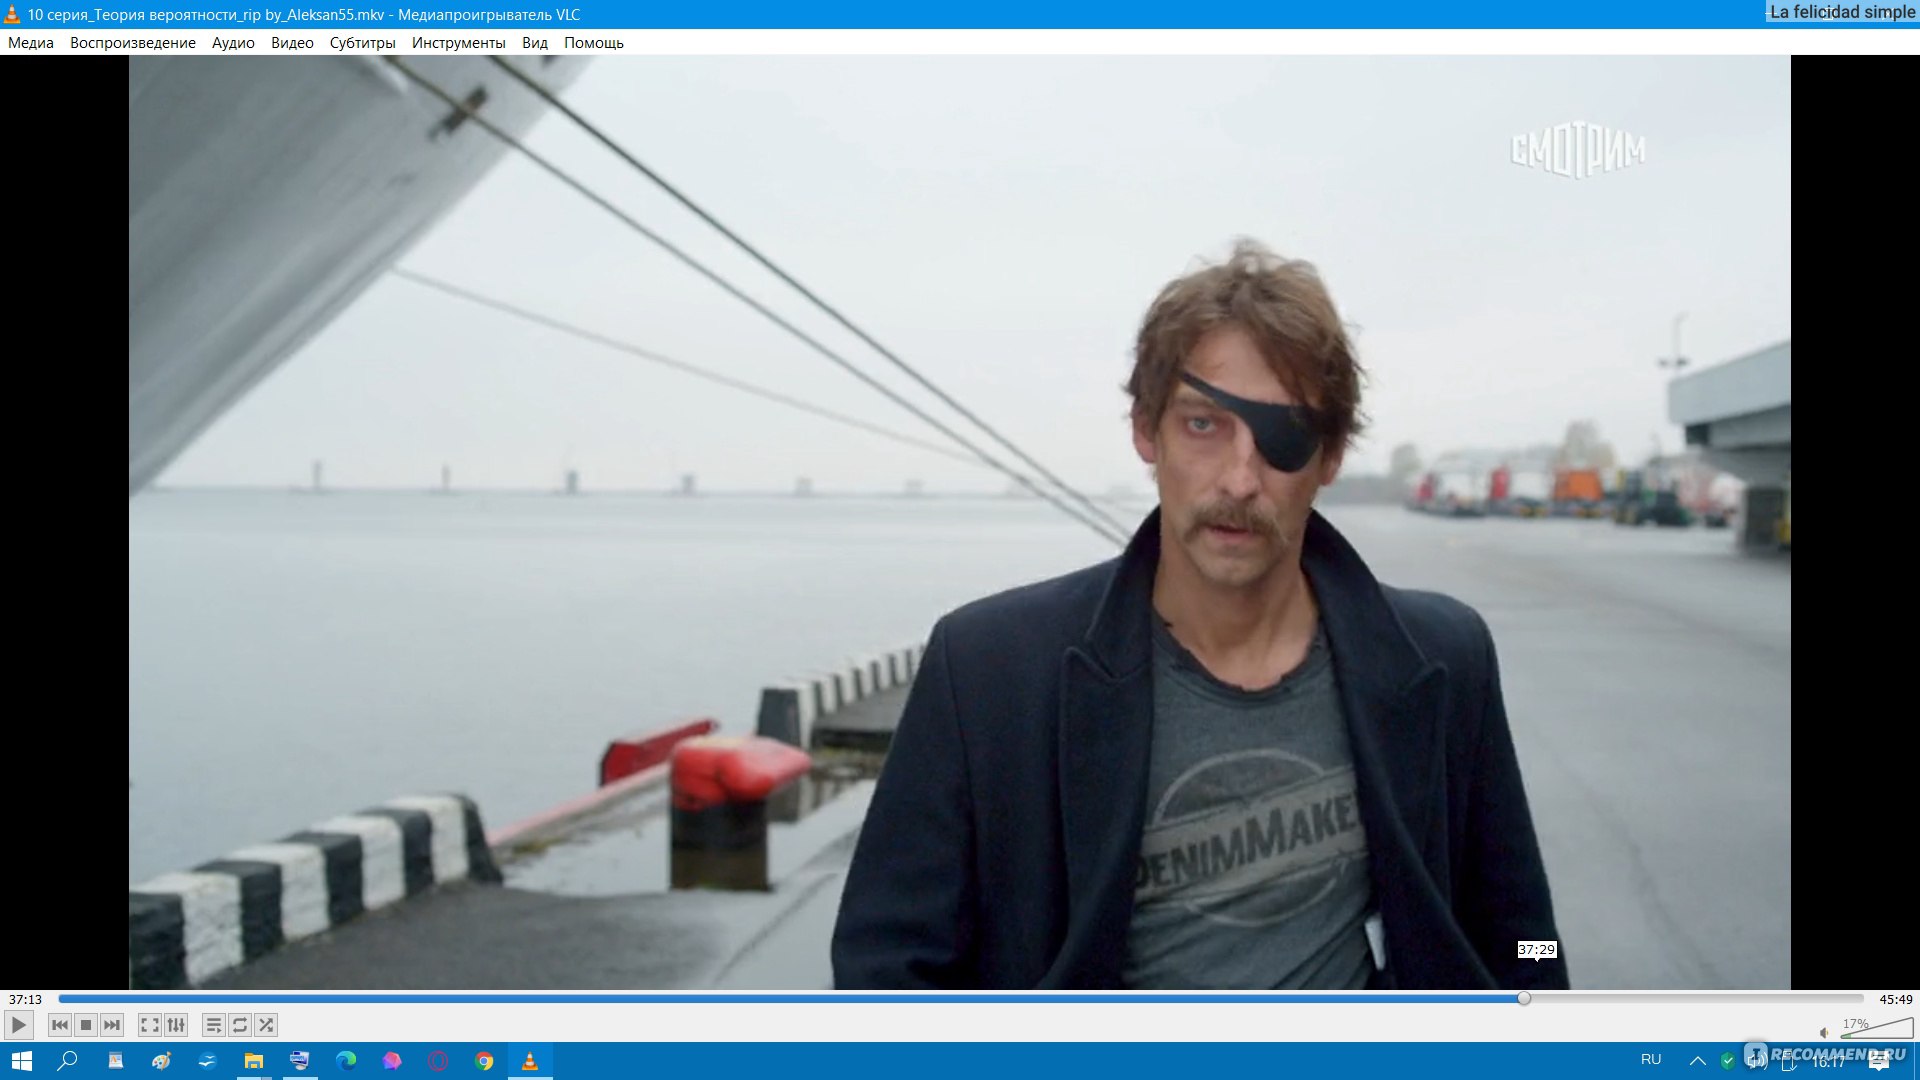This screenshot has width=1920, height=1080.
Task: Expand hidden system tray icons
Action: point(1698,1061)
